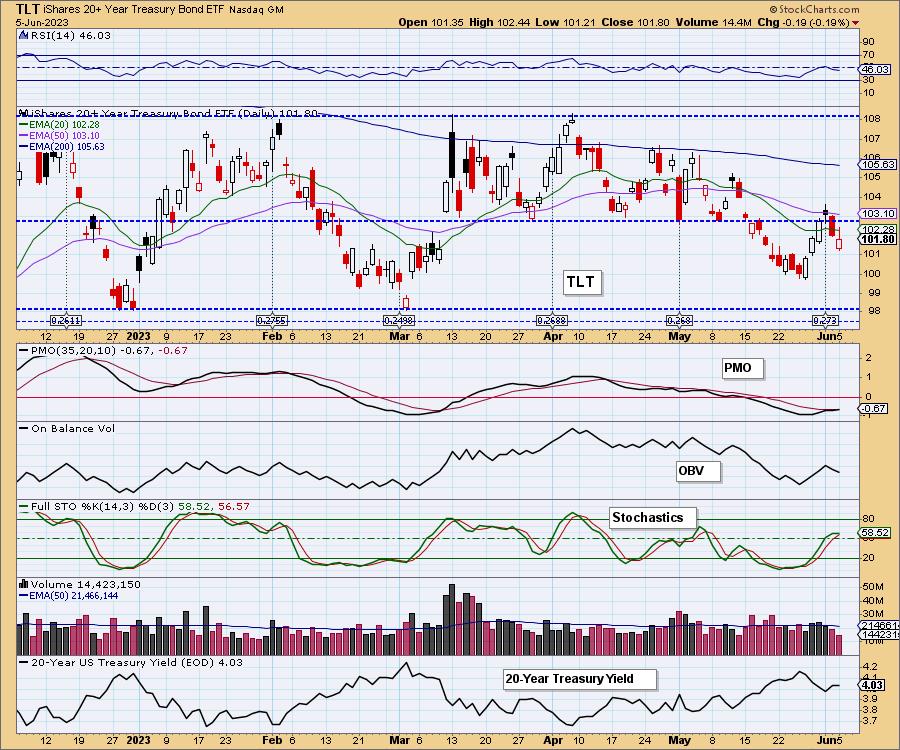Click the volume bars icon beside Volume 14,423,150
Viewport: 900px width, 750px height.
pyautogui.click(x=24, y=584)
